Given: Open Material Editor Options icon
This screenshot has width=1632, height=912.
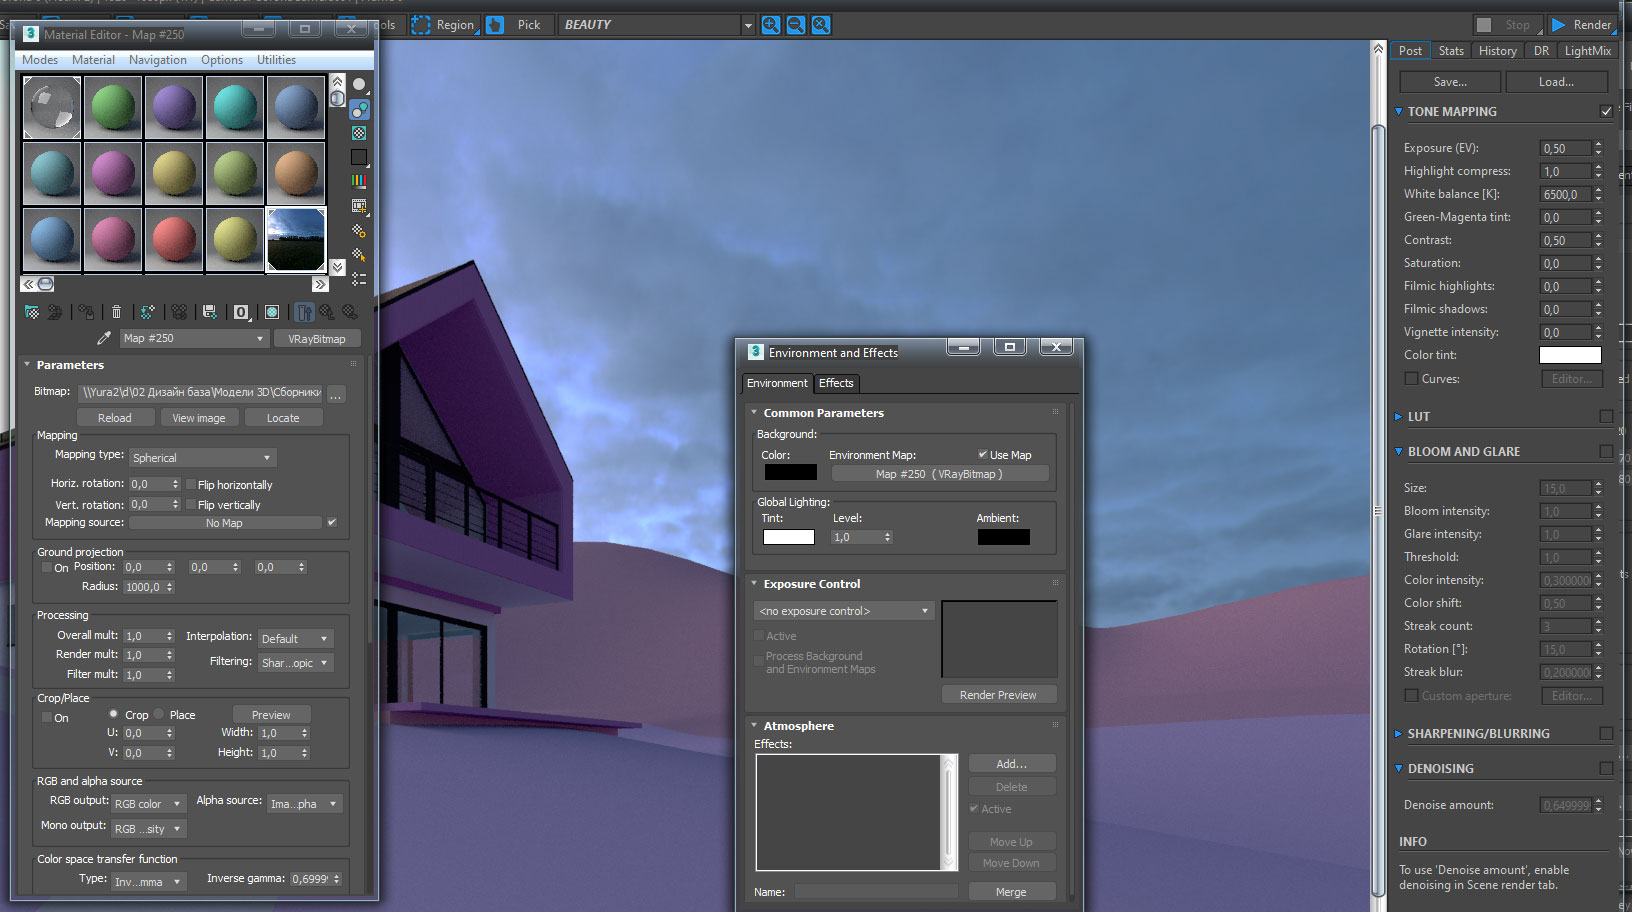Looking at the screenshot, I should click(359, 230).
